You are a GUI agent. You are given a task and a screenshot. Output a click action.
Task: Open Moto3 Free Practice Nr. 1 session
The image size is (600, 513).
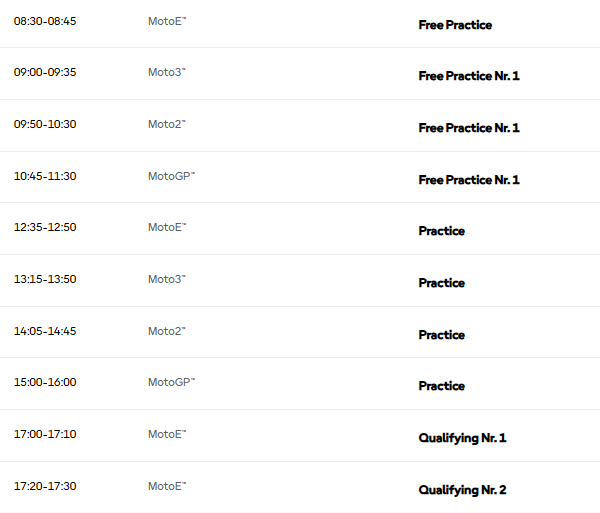300,74
